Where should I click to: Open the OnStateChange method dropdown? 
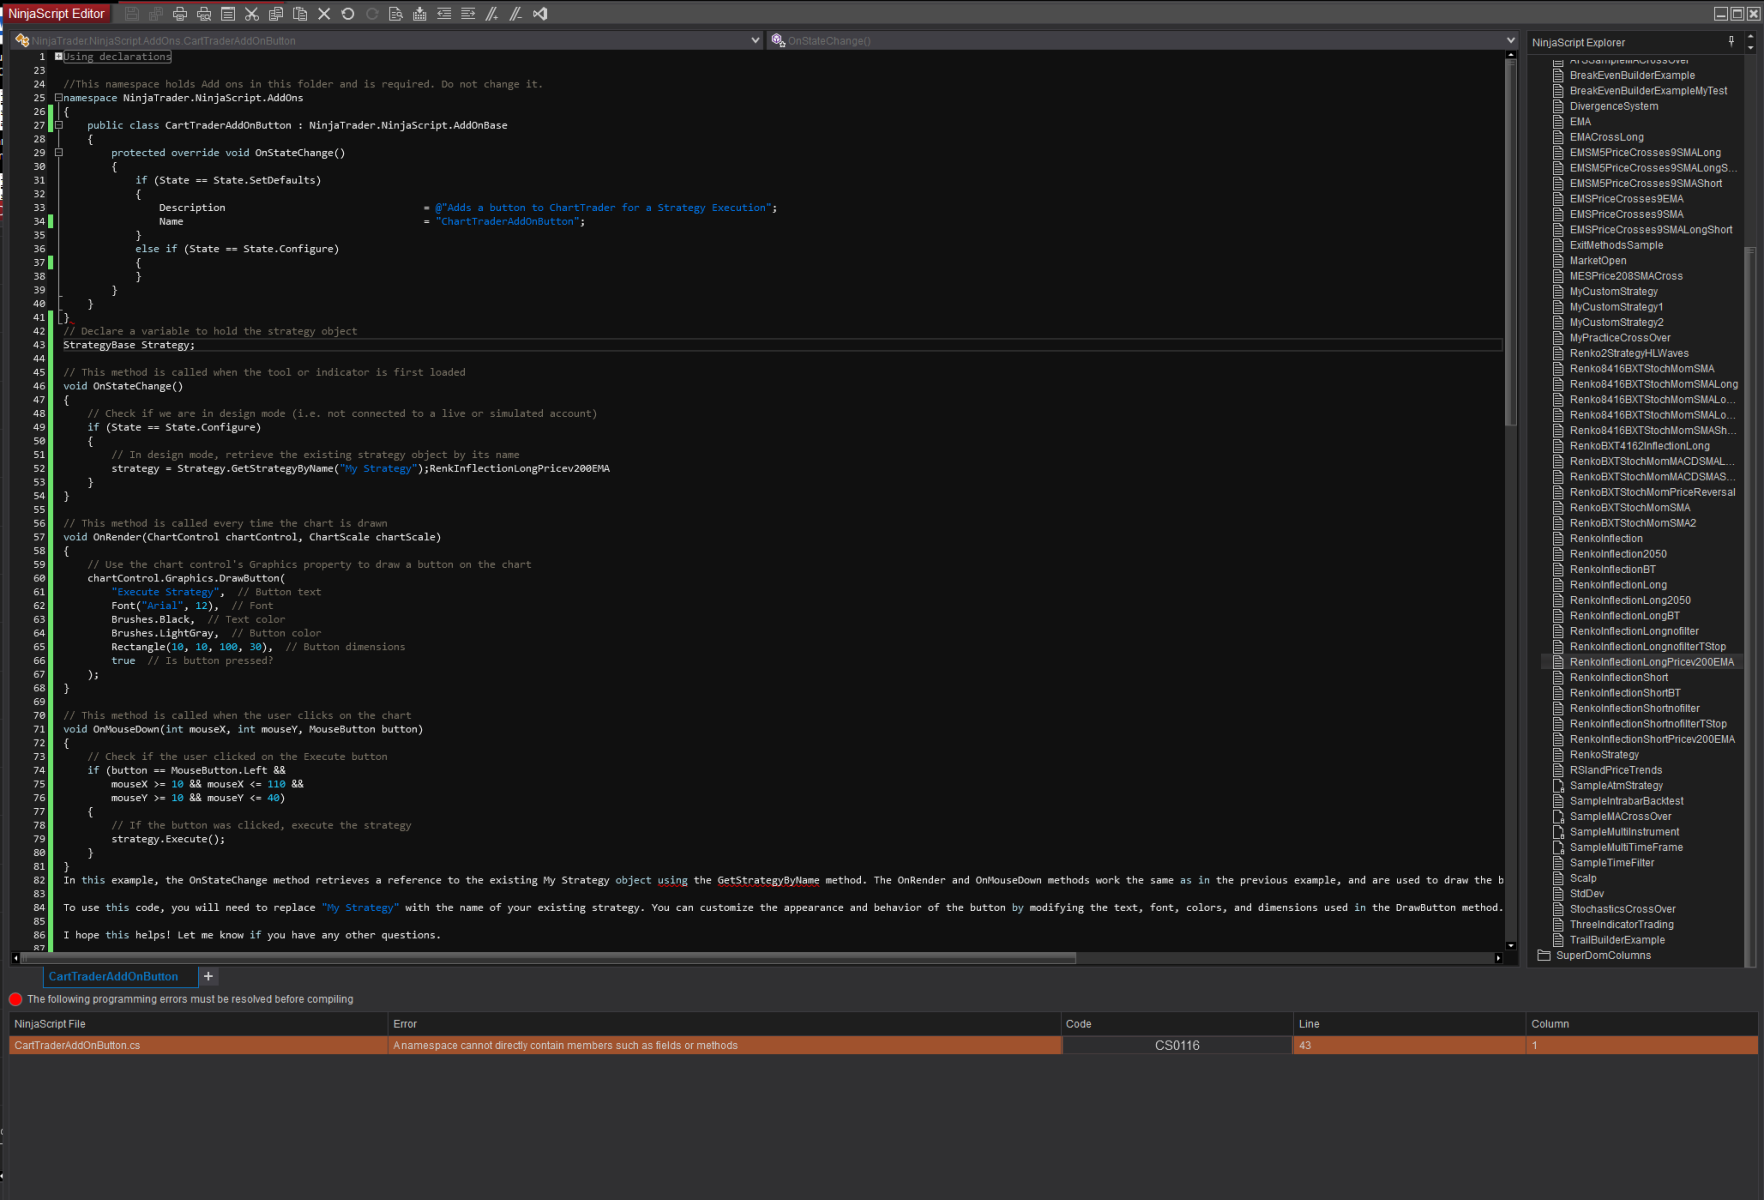click(1510, 40)
